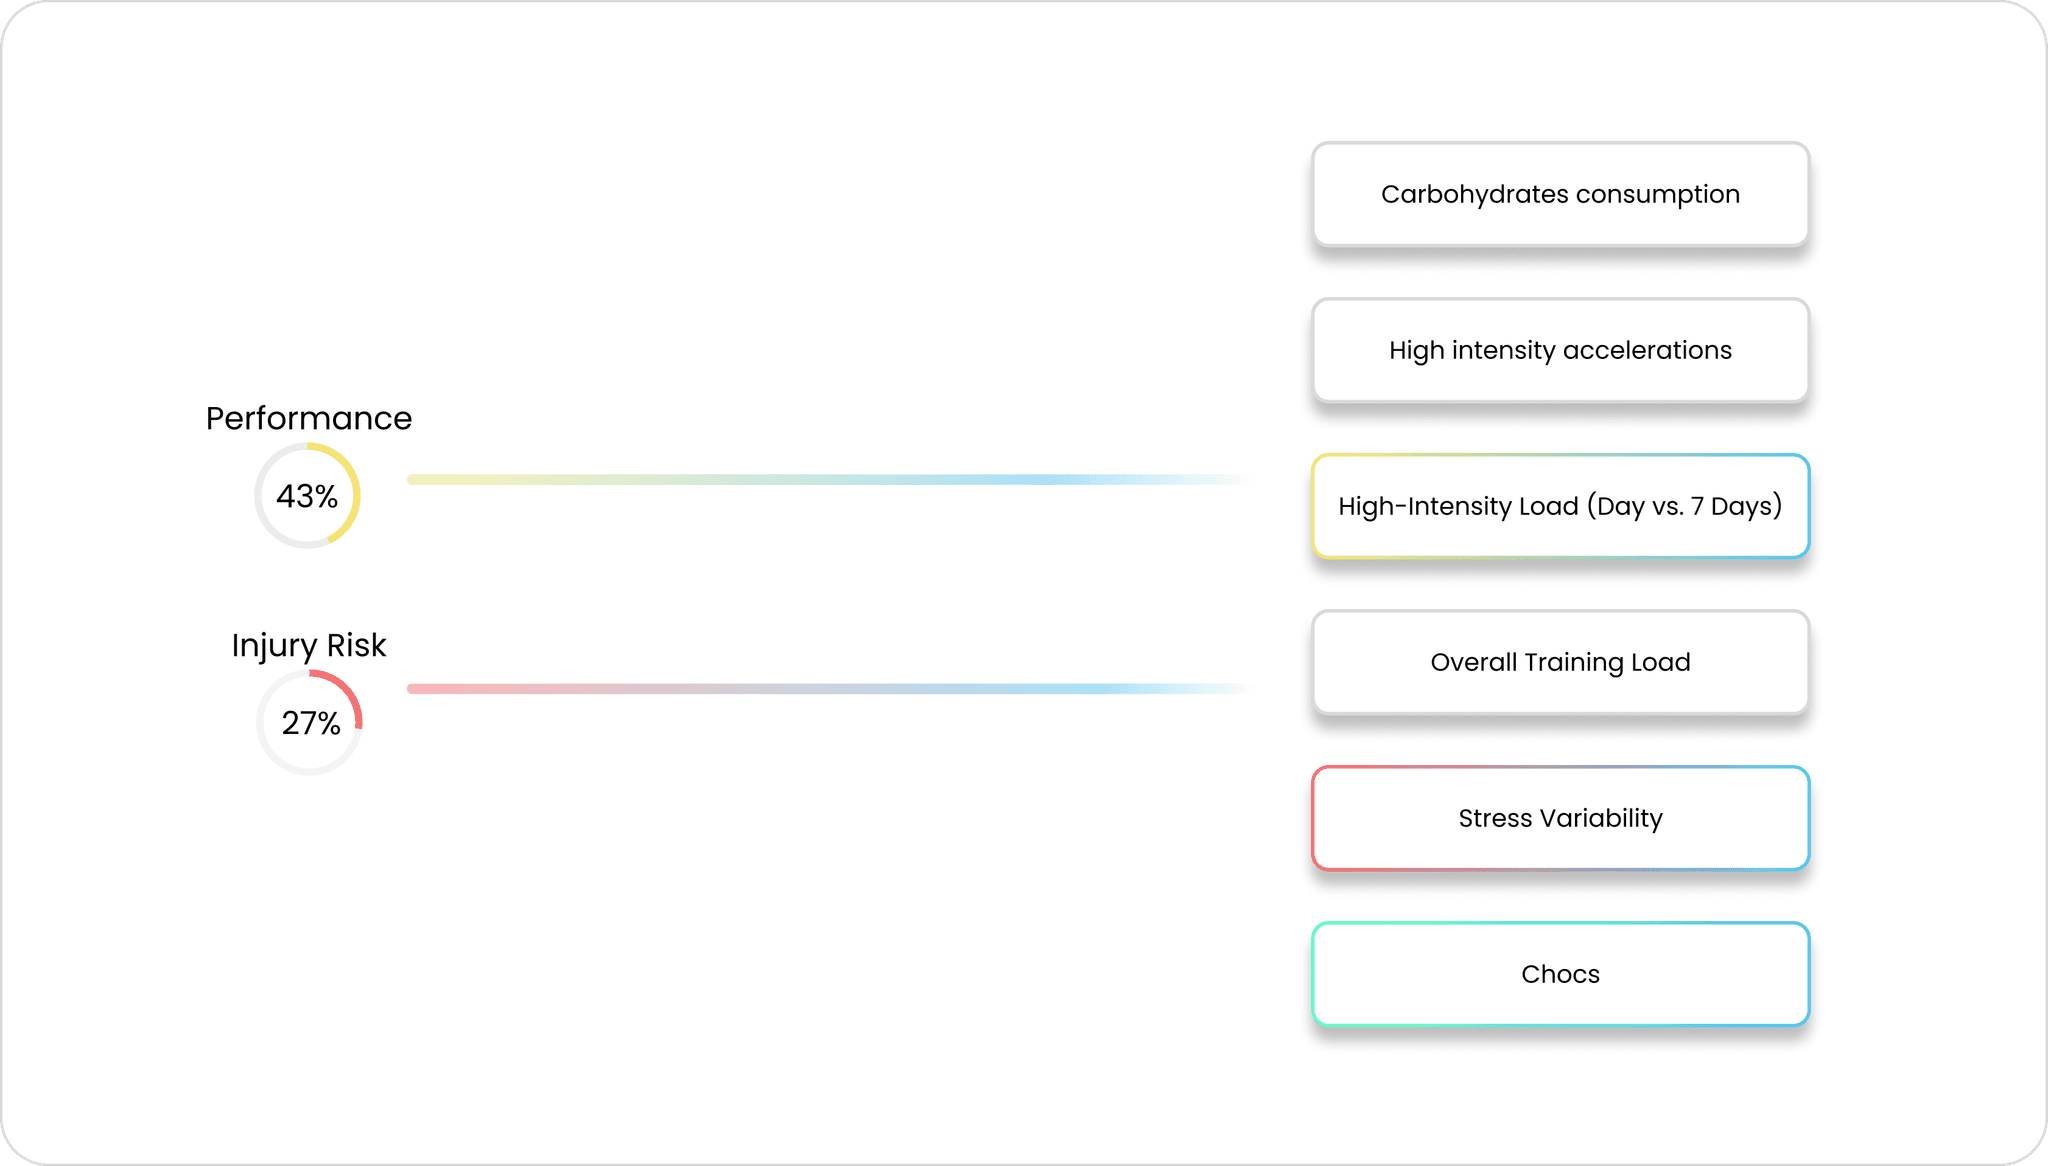
Task: Choose the Chocs factor card
Action: click(1560, 974)
